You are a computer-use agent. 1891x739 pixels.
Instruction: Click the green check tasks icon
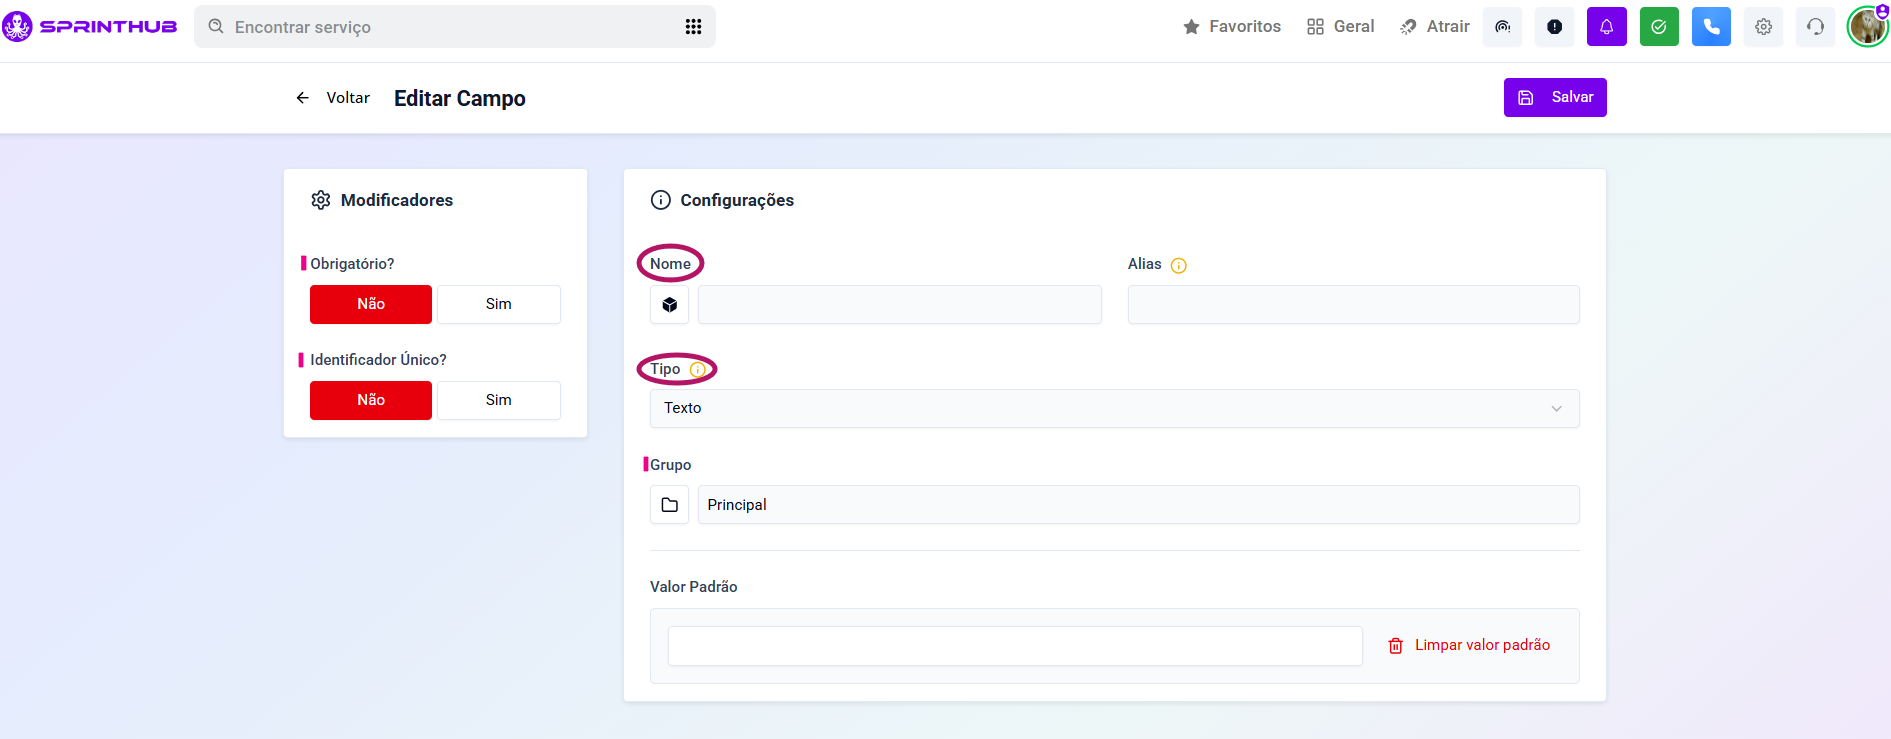(x=1658, y=27)
